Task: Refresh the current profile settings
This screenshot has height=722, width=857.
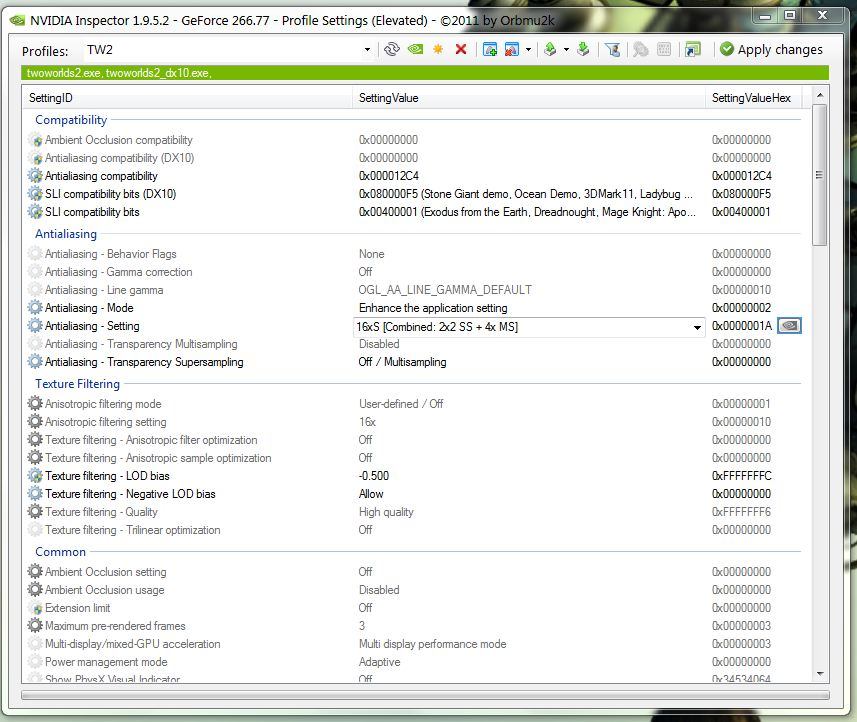Action: tap(392, 50)
